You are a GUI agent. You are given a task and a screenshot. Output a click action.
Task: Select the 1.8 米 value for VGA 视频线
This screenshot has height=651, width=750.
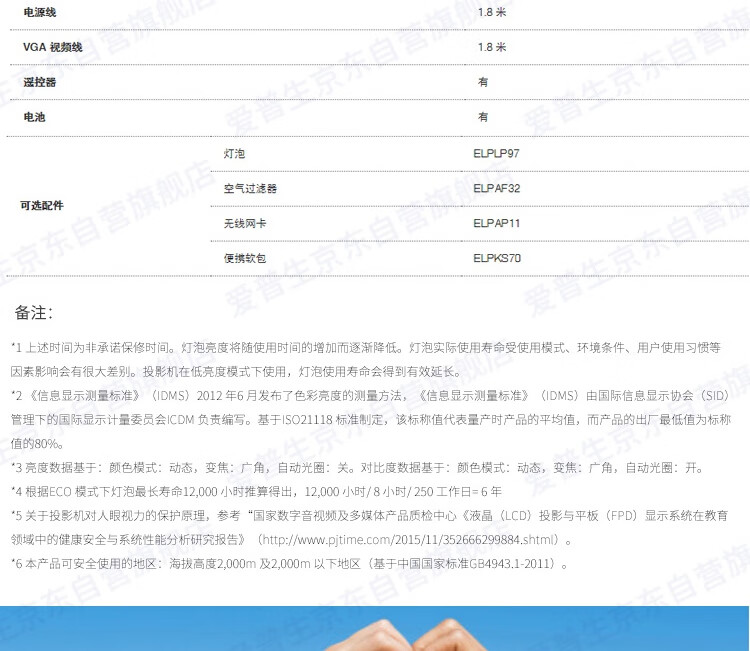pyautogui.click(x=492, y=47)
